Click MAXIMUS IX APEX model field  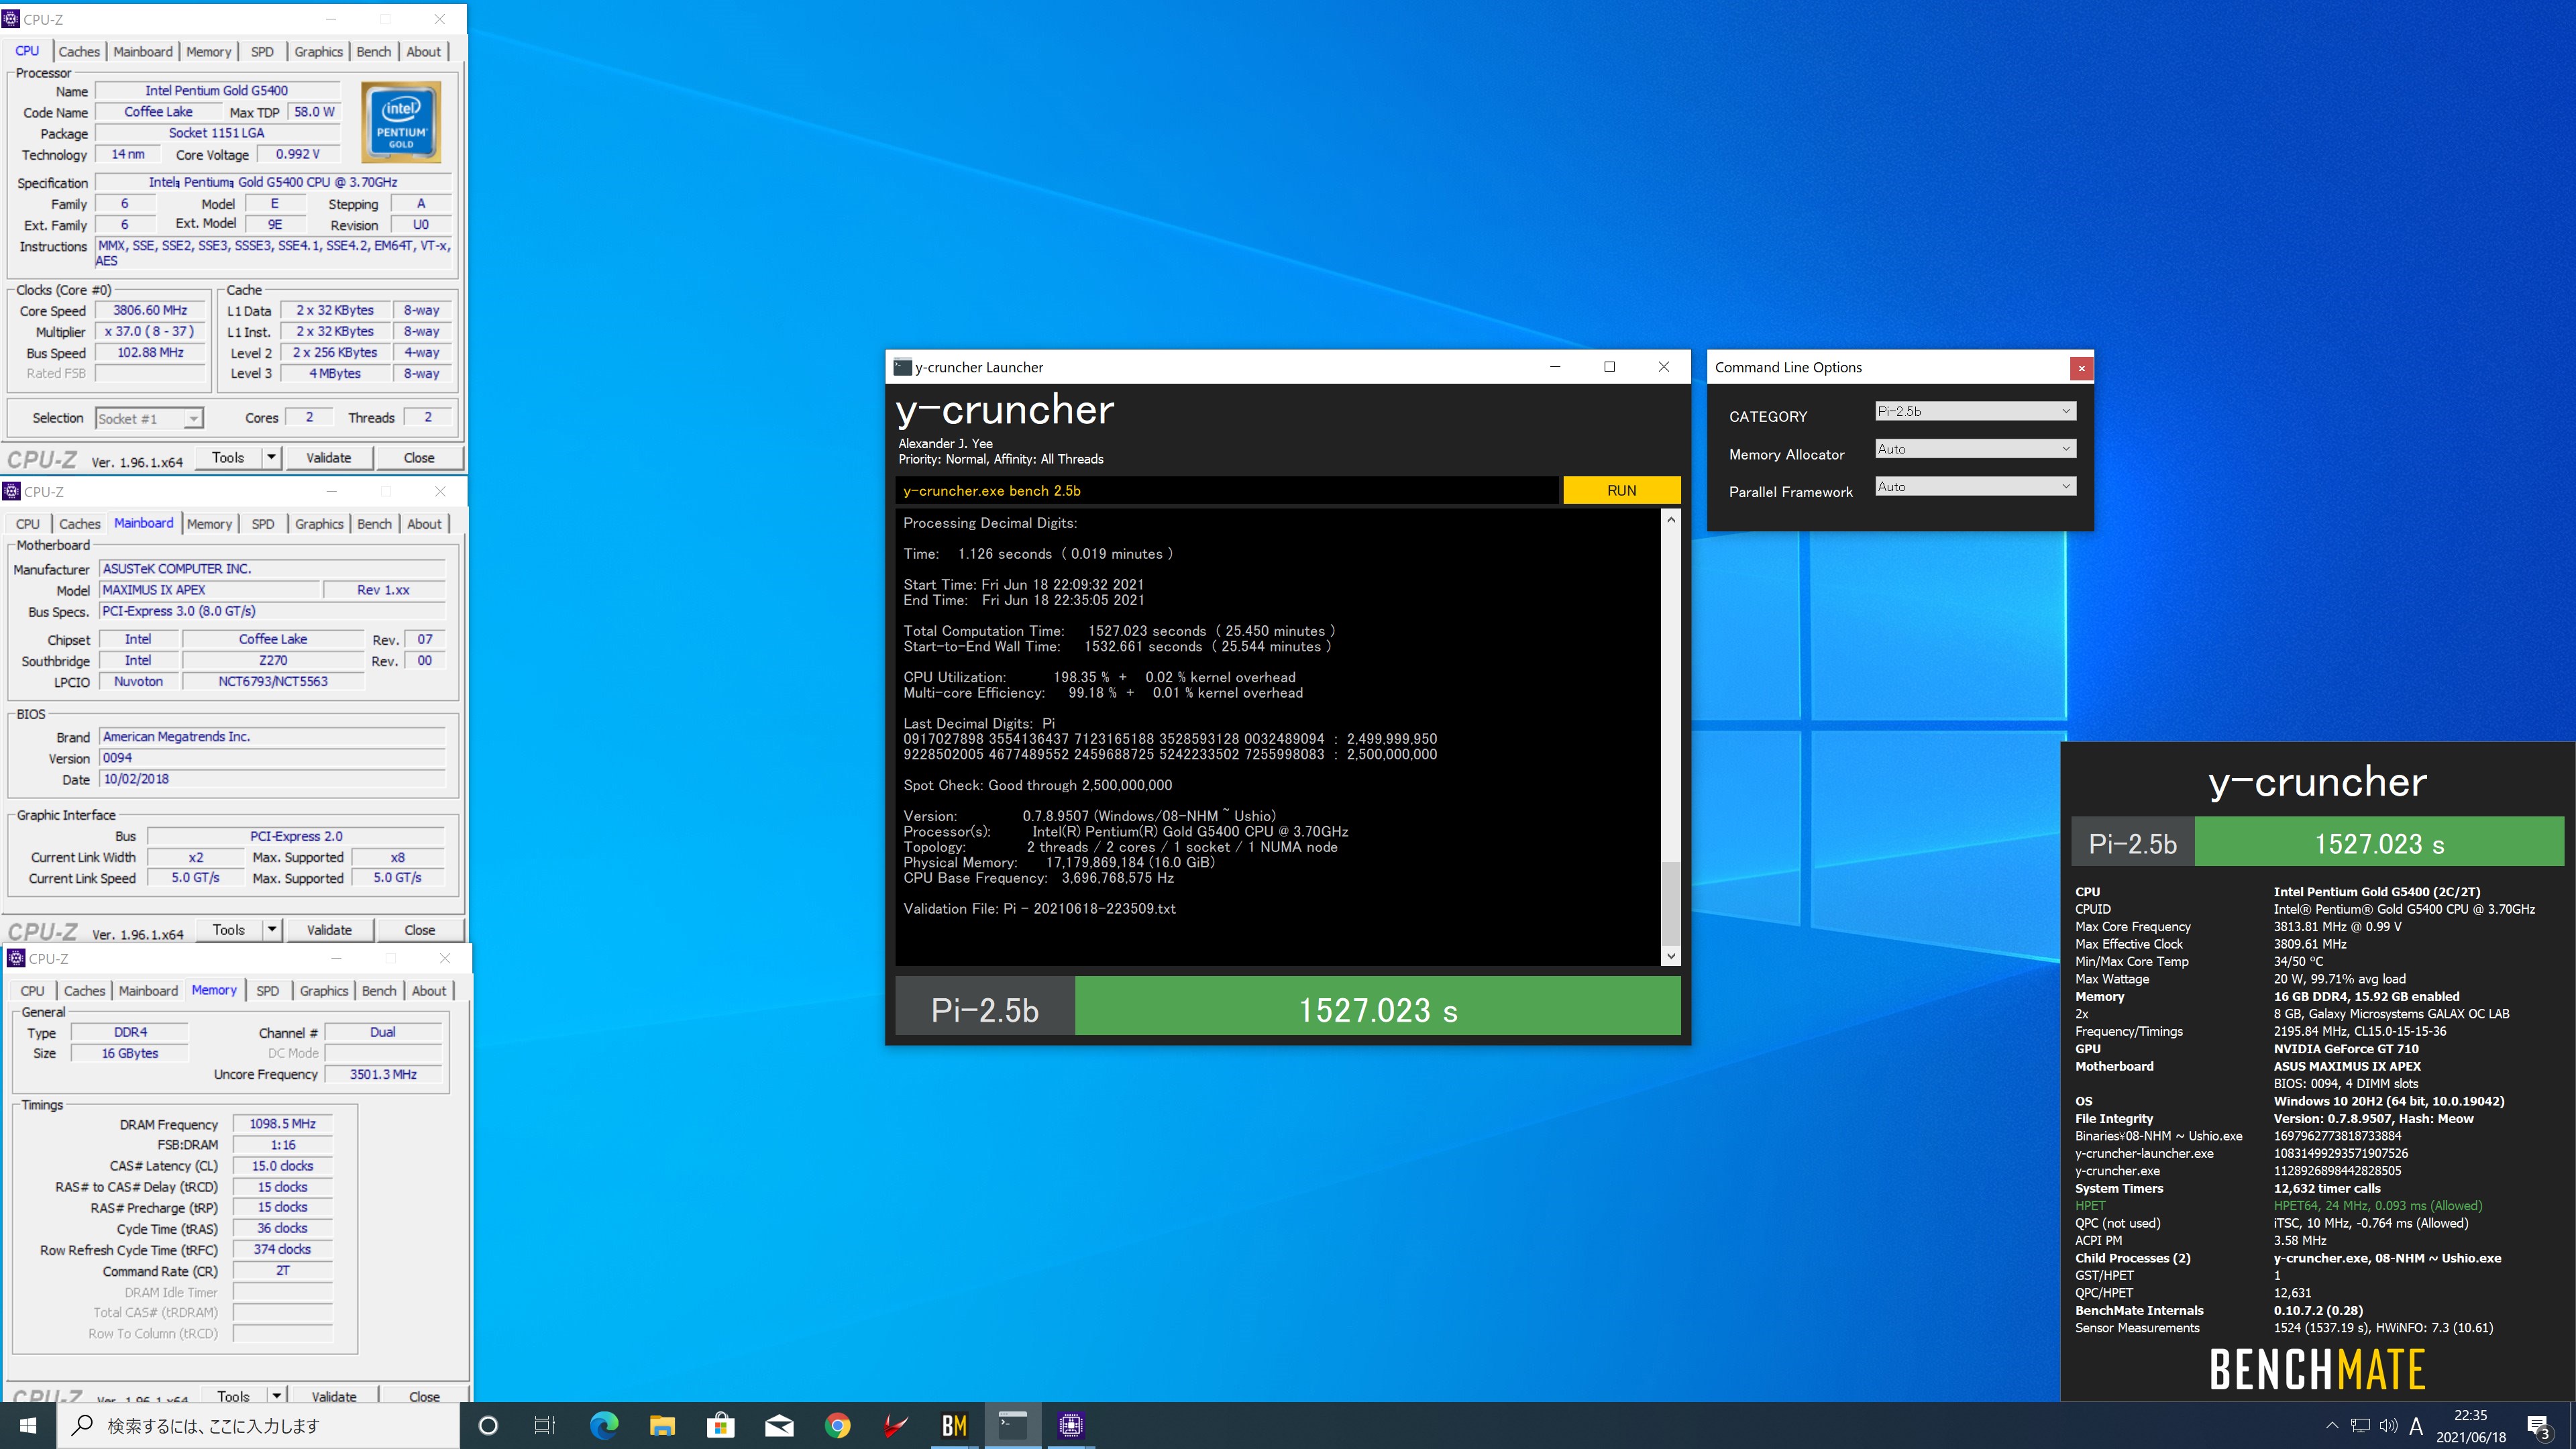pos(209,590)
